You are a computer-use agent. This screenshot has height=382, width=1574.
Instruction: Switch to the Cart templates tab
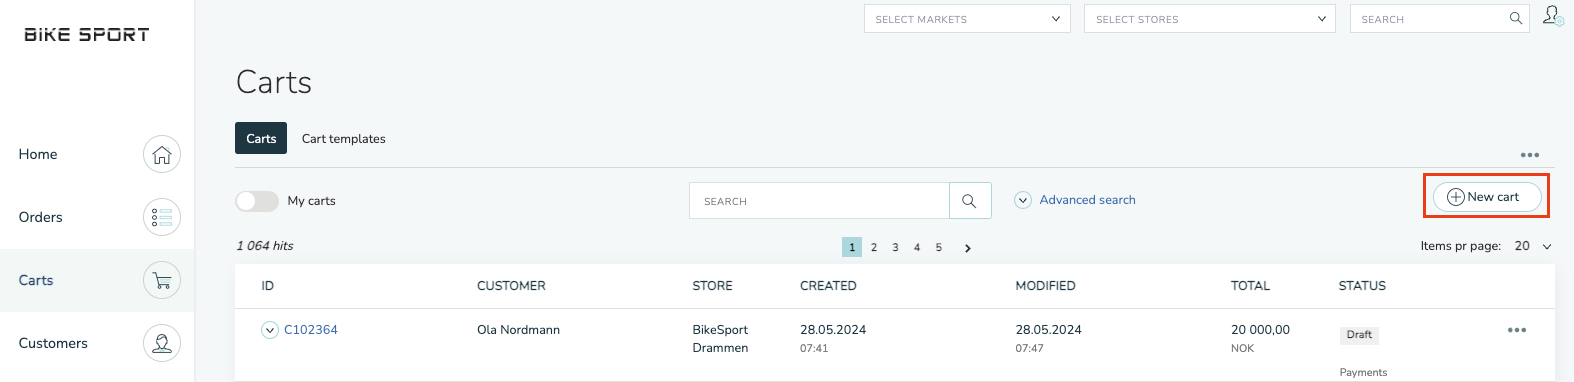click(x=344, y=139)
